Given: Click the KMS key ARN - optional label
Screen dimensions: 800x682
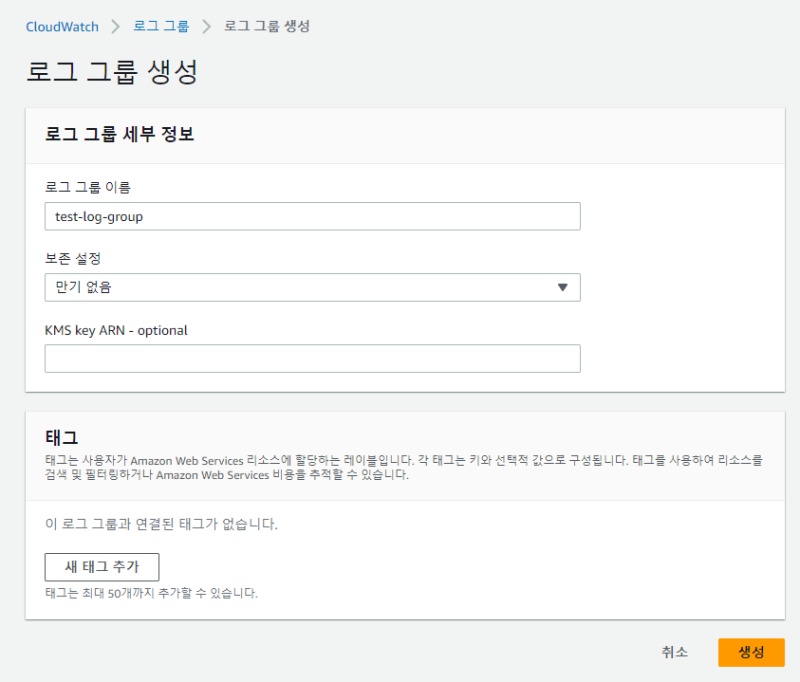Looking at the screenshot, I should click(x=116, y=330).
